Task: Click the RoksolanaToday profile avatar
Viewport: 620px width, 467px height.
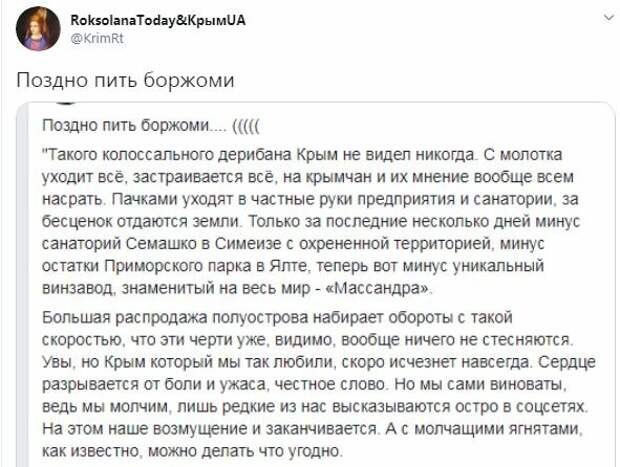Action: tap(37, 29)
